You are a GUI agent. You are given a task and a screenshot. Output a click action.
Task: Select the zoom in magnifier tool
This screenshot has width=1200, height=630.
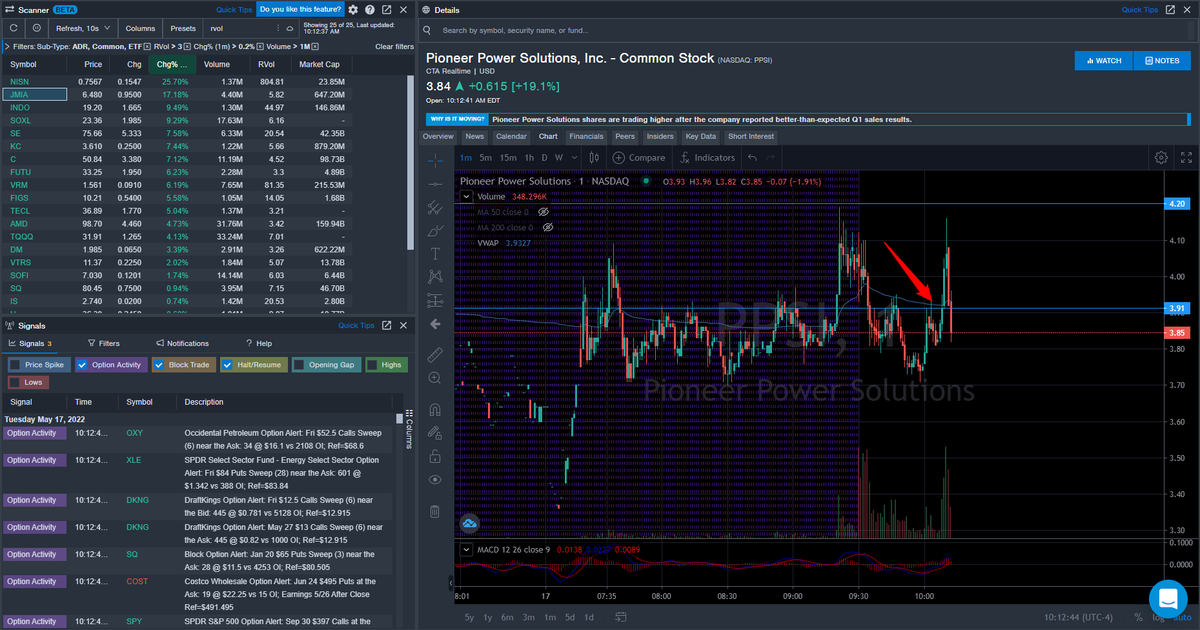click(x=435, y=378)
